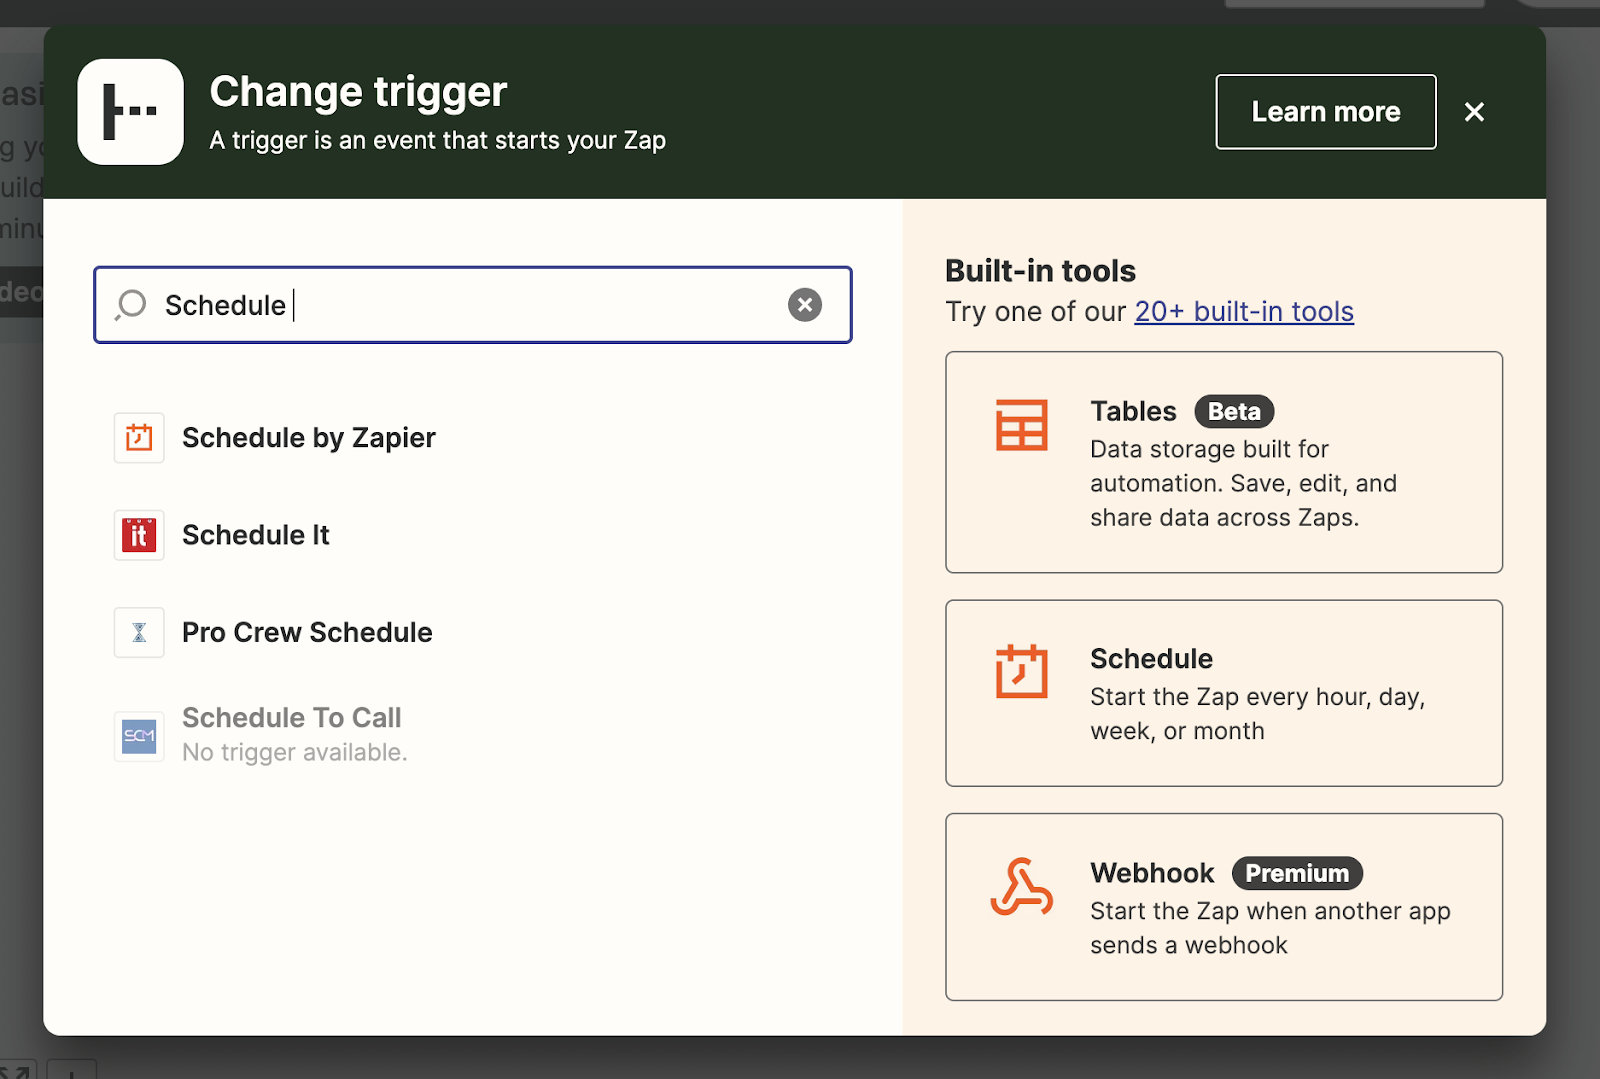Viewport: 1600px width, 1079px height.
Task: Click the red Schedule It icon
Action: [x=139, y=535]
